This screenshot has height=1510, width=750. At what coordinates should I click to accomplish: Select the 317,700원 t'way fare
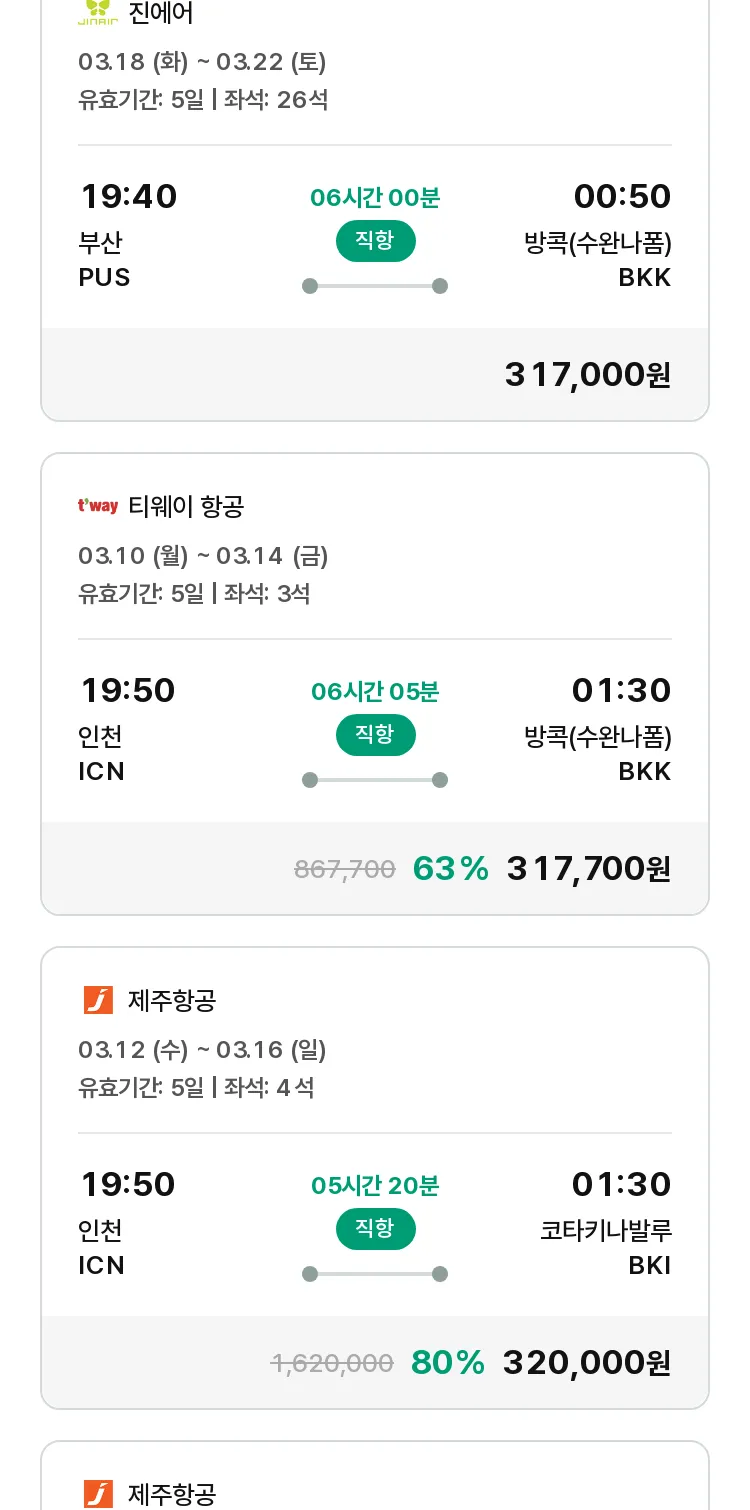coord(588,869)
